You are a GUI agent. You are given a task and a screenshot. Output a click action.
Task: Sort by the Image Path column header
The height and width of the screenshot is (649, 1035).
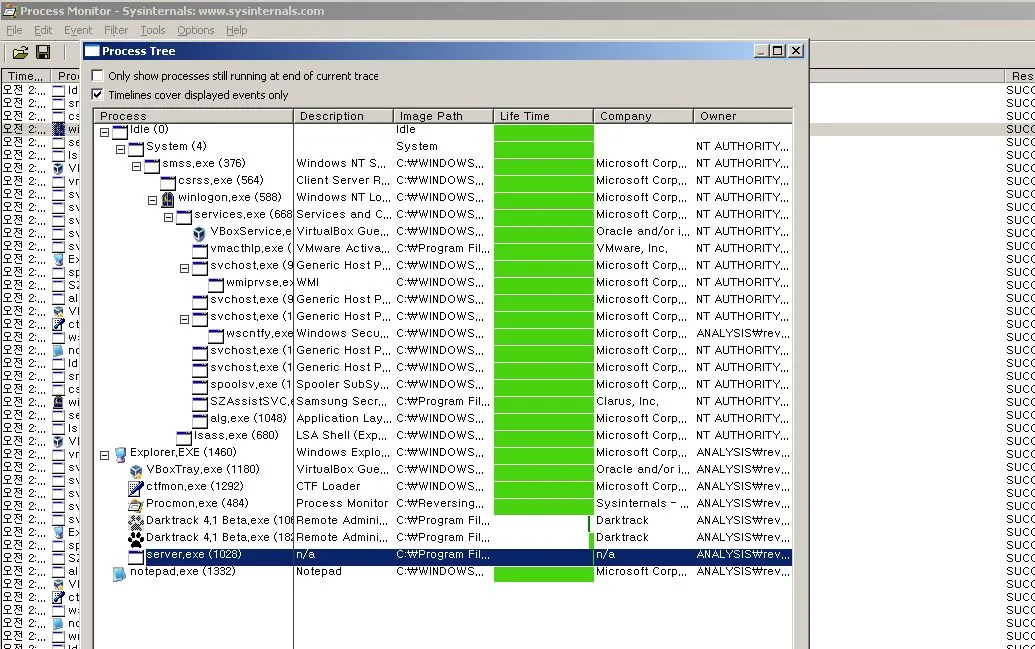click(x=443, y=116)
